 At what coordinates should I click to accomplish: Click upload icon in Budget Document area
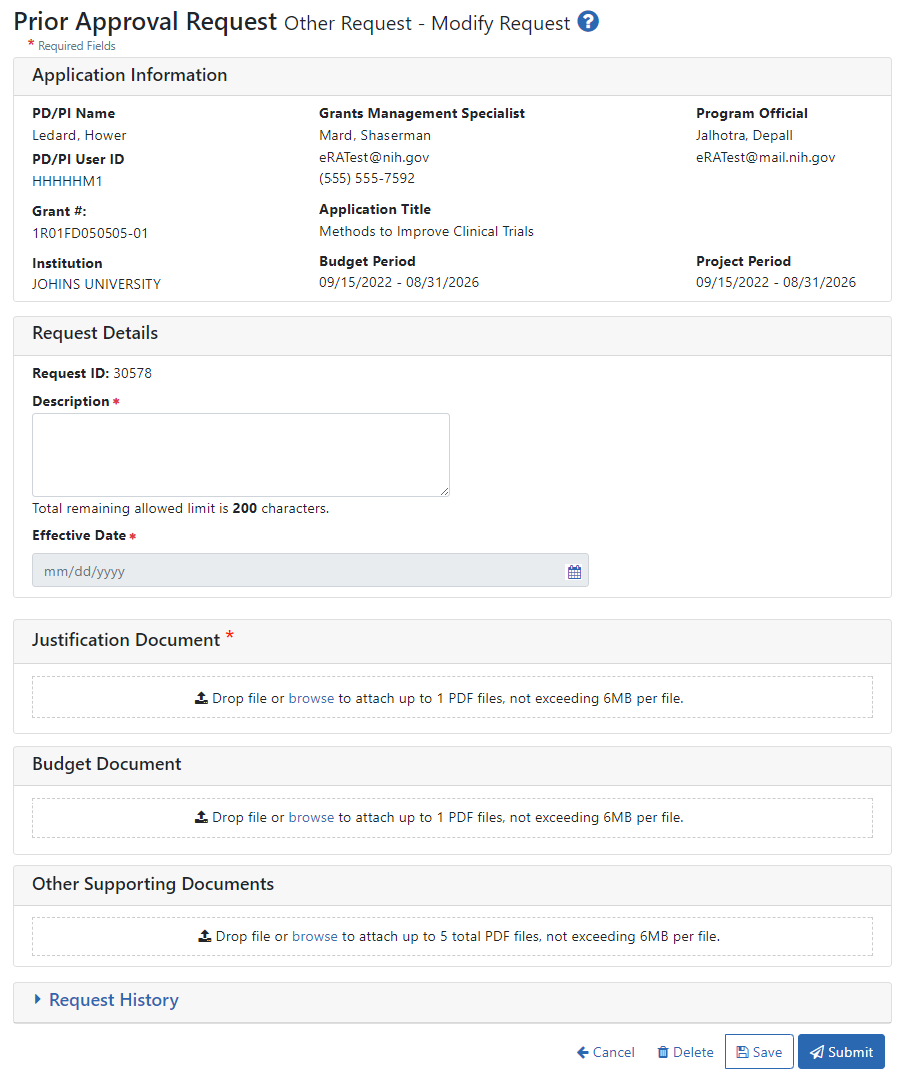(201, 817)
